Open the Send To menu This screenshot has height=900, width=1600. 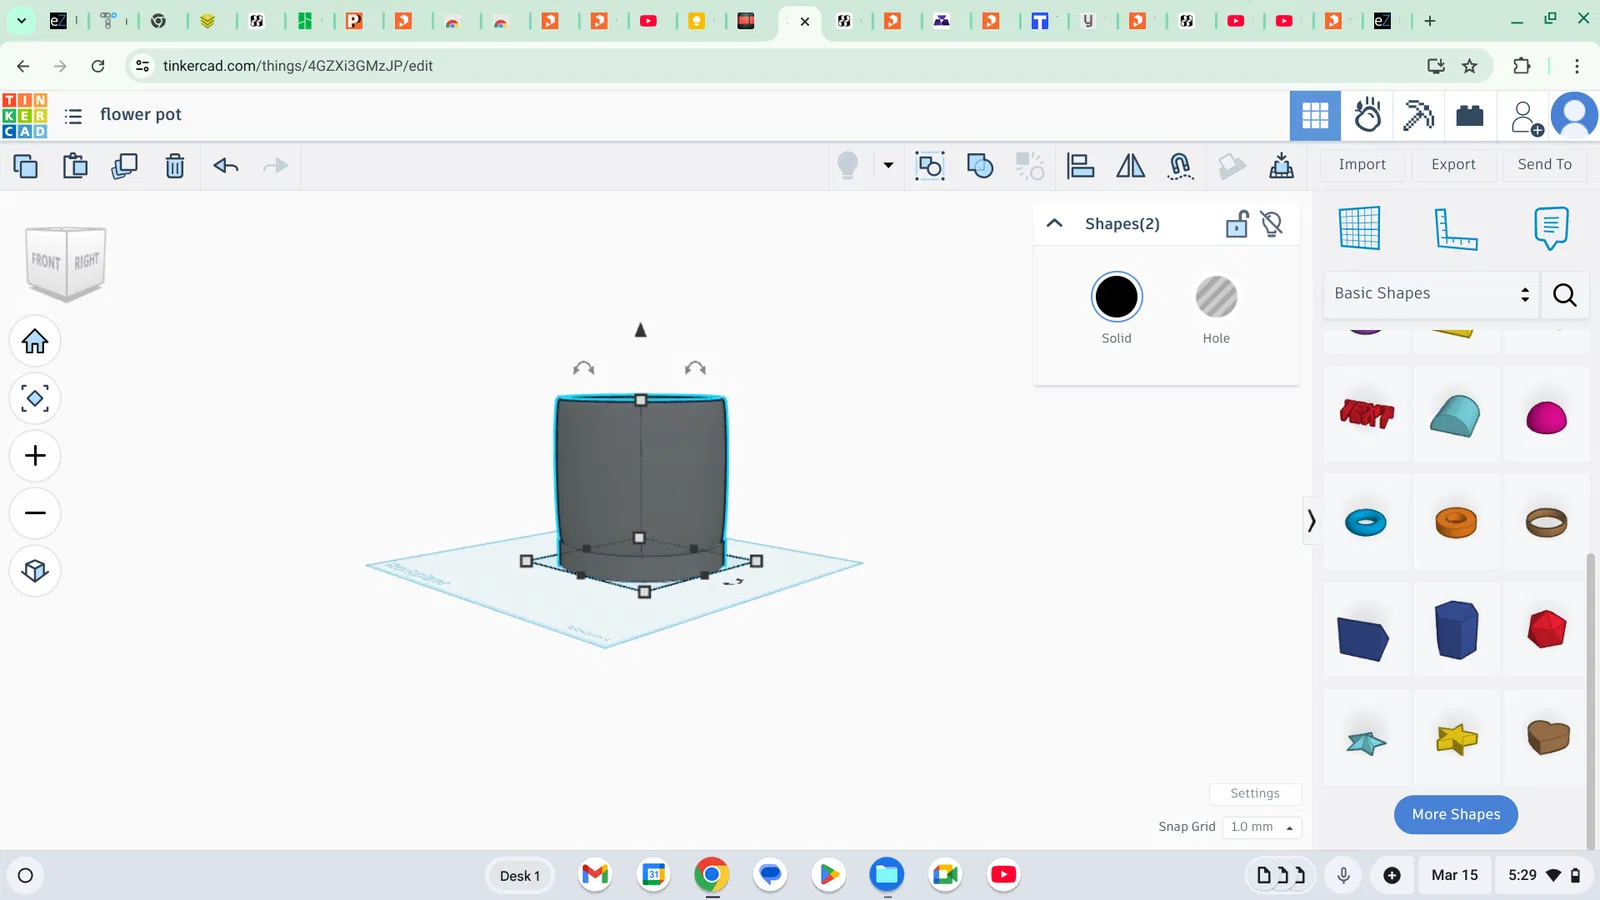coord(1544,165)
